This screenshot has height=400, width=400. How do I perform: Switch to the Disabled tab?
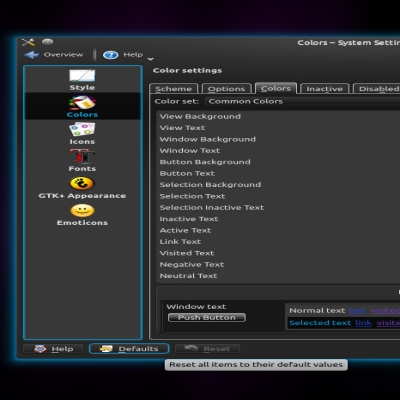tap(377, 89)
